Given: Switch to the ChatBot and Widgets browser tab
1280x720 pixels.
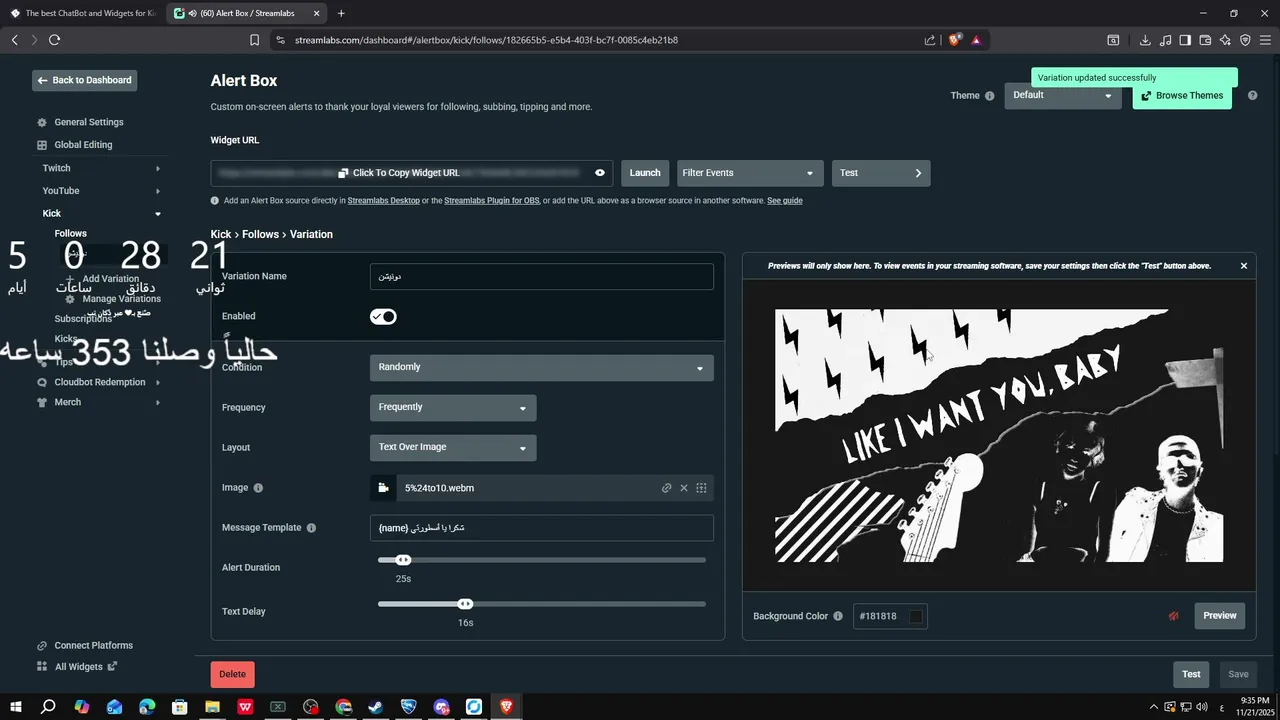Looking at the screenshot, I should click(x=83, y=13).
